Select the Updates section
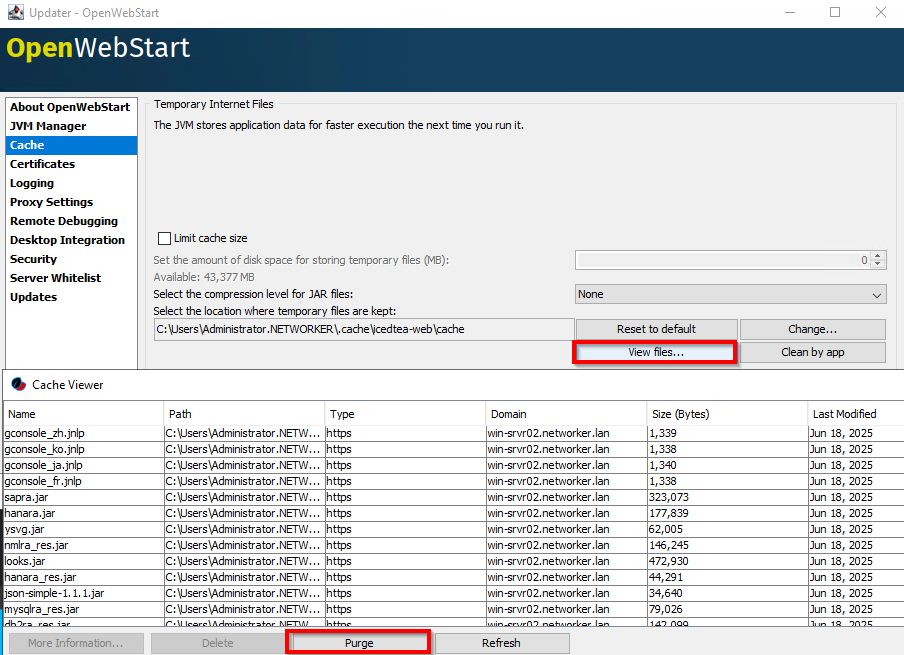The width and height of the screenshot is (904, 655). coord(35,296)
